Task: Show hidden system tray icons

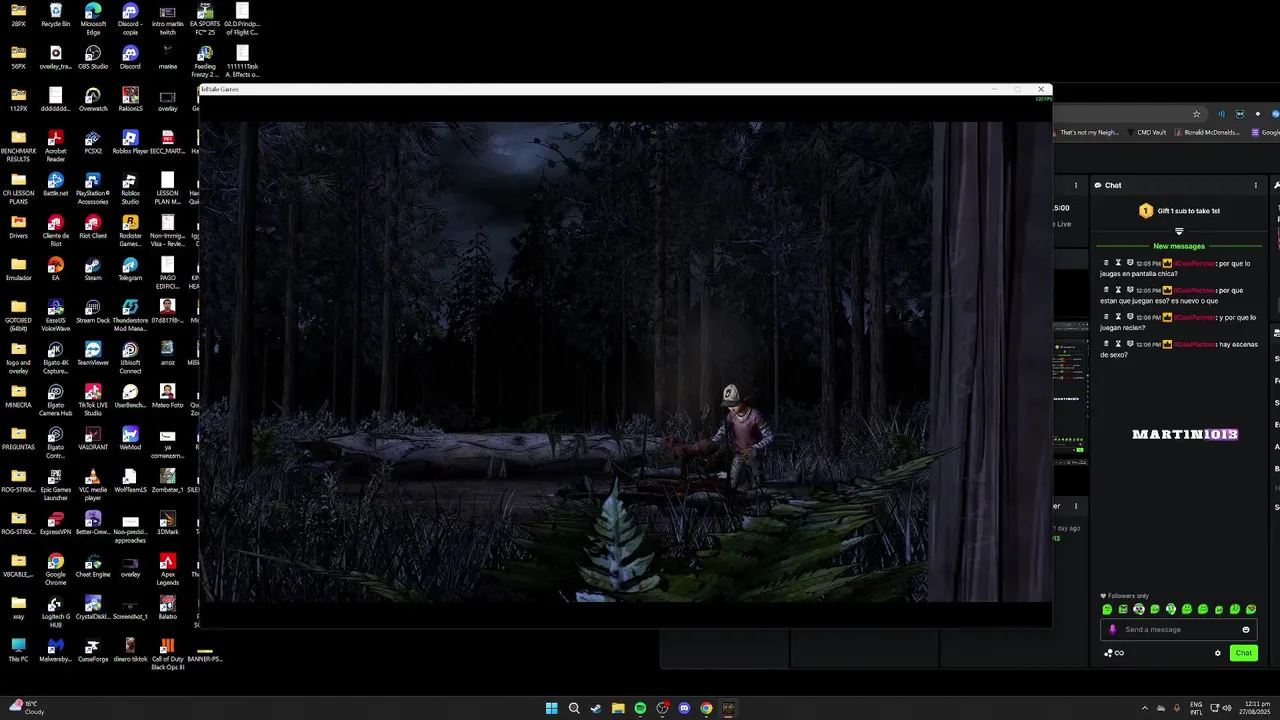Action: point(1145,708)
